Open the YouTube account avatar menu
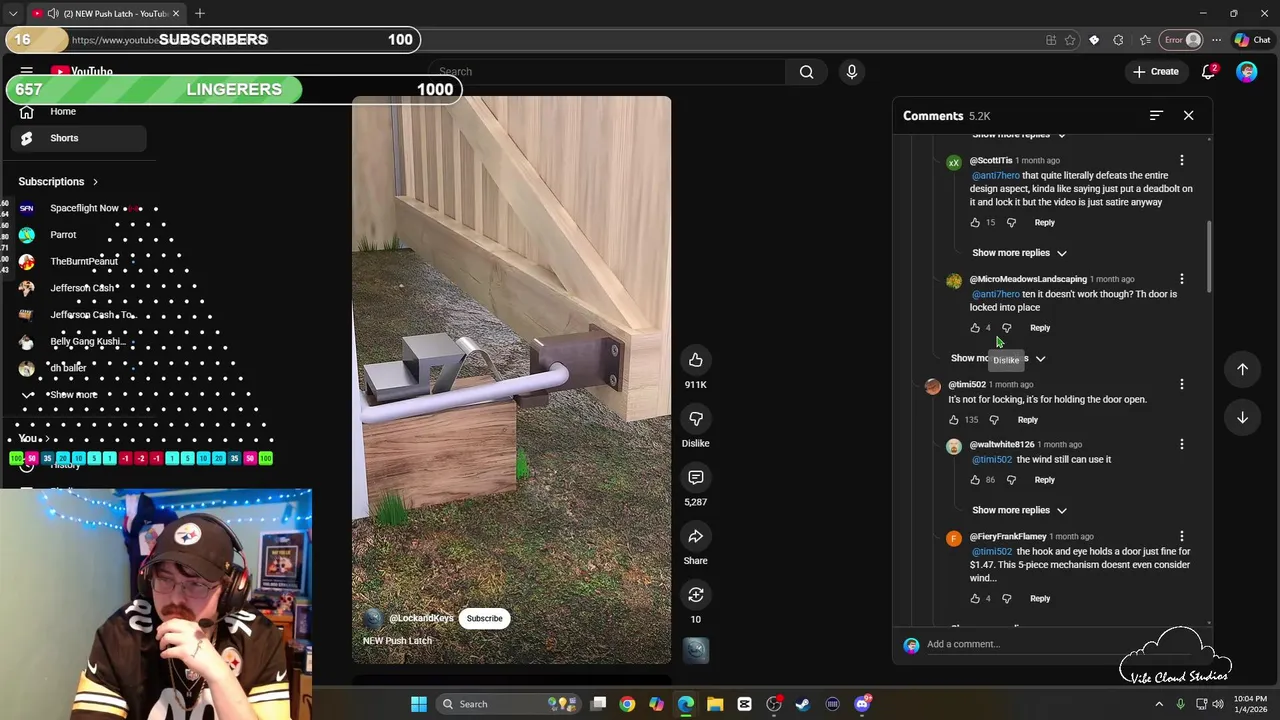Screen dimensions: 1280x720 pos(1246,72)
